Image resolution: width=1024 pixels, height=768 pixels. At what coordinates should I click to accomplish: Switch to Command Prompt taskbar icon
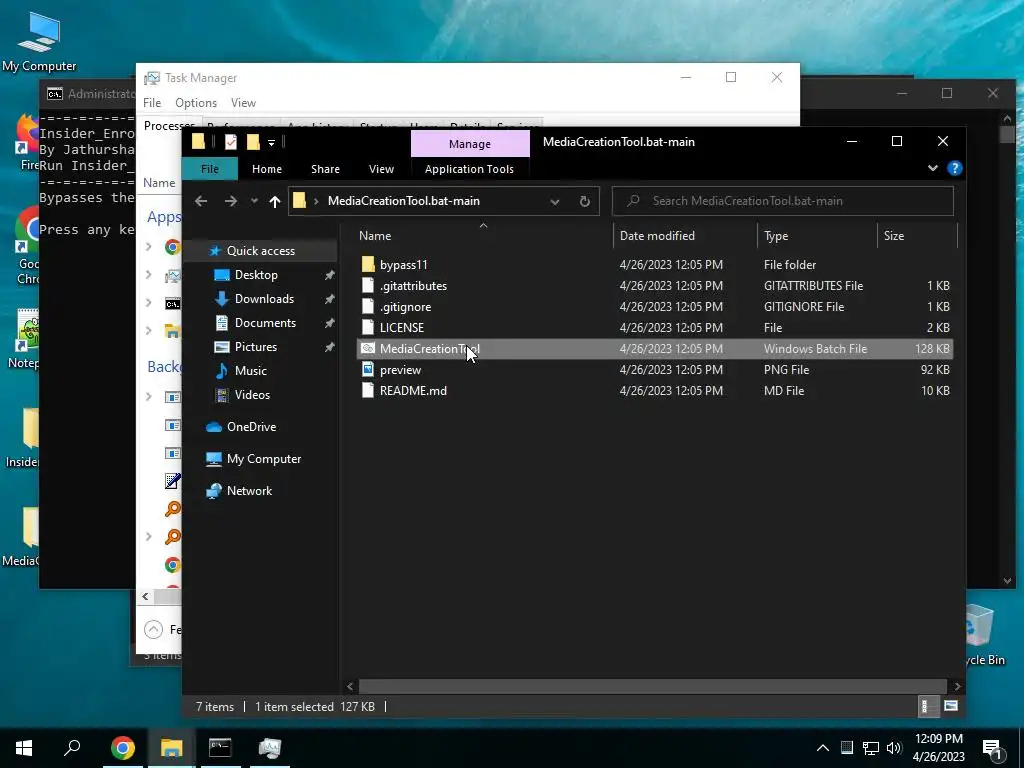click(220, 747)
